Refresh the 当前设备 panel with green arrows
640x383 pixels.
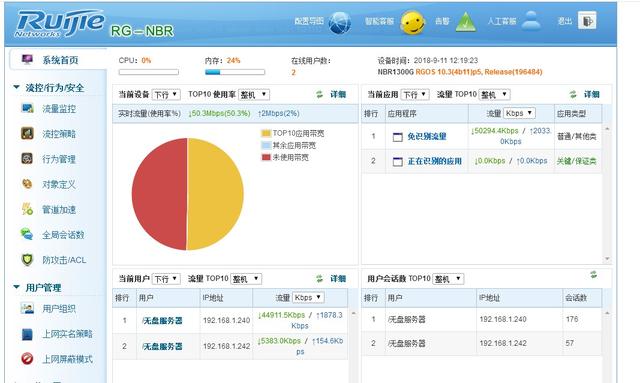pos(320,94)
